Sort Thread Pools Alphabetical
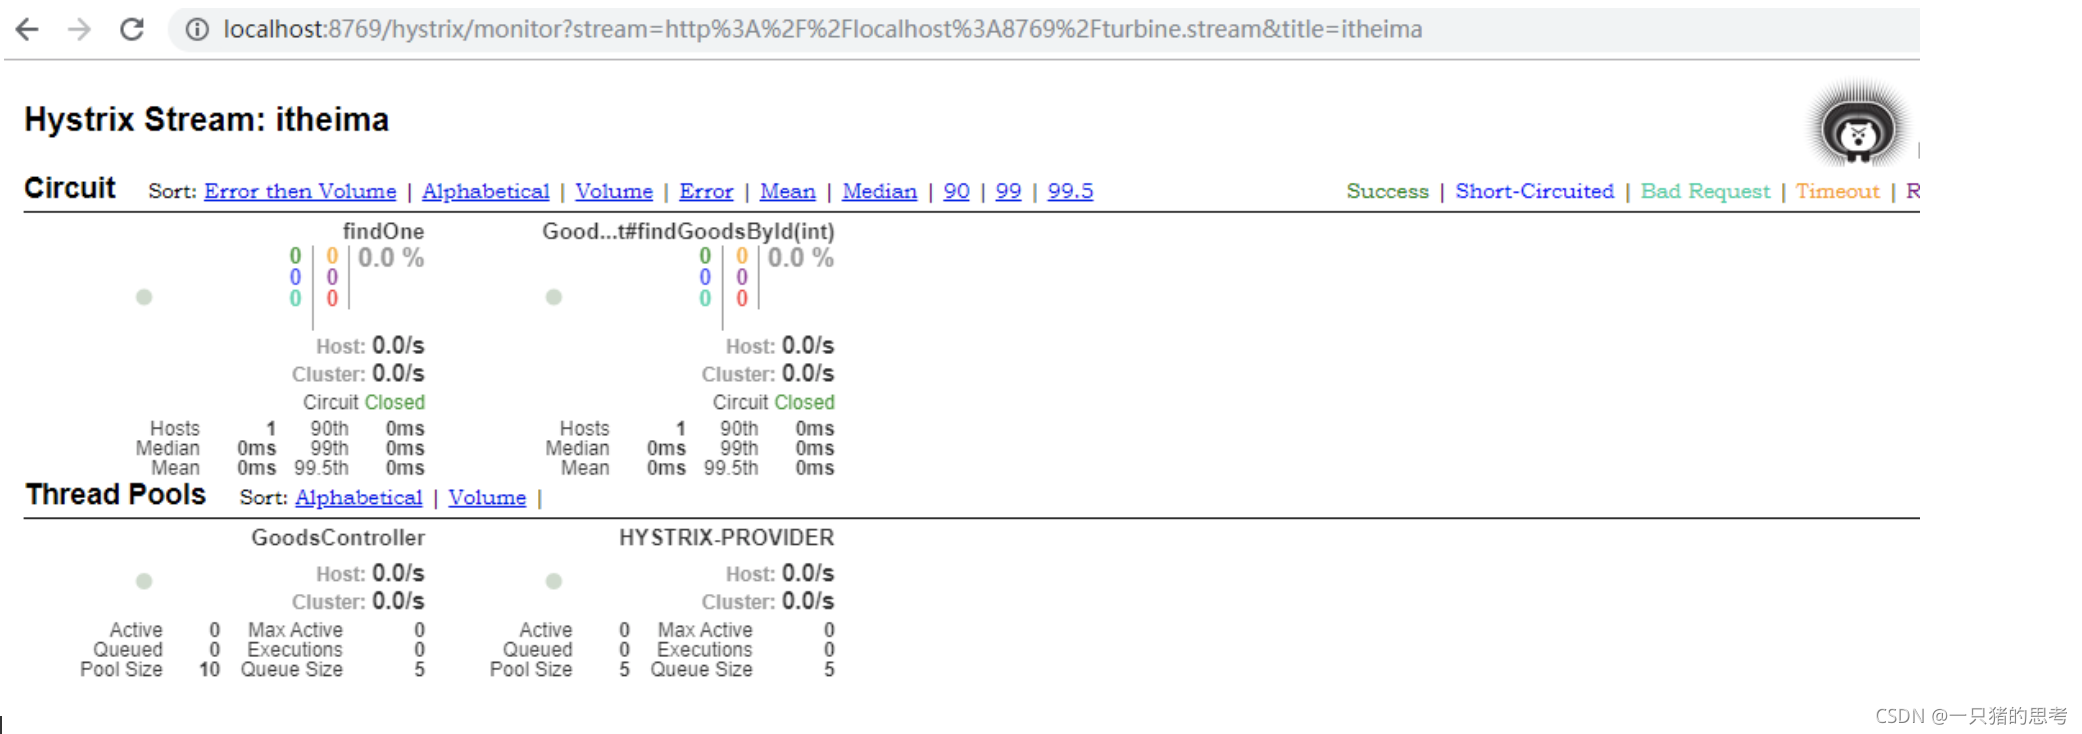This screenshot has height=734, width=2082. [359, 497]
